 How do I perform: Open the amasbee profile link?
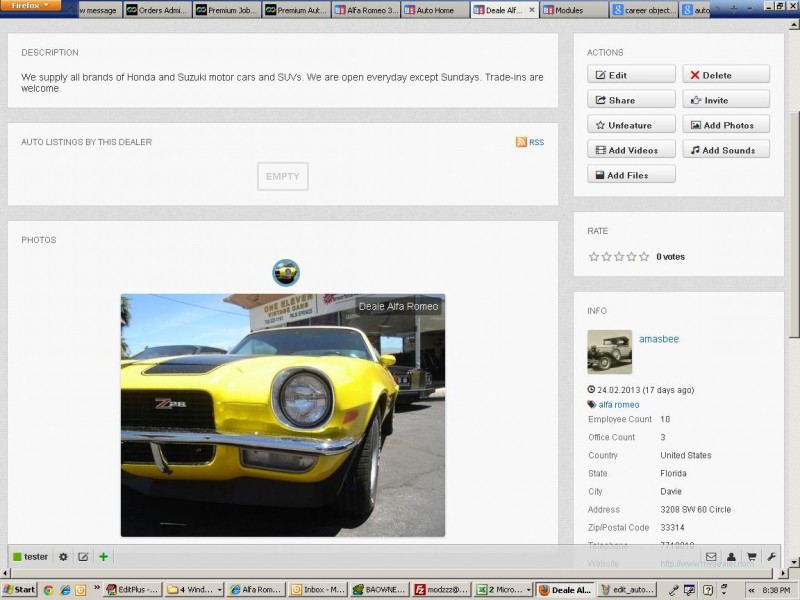point(659,339)
